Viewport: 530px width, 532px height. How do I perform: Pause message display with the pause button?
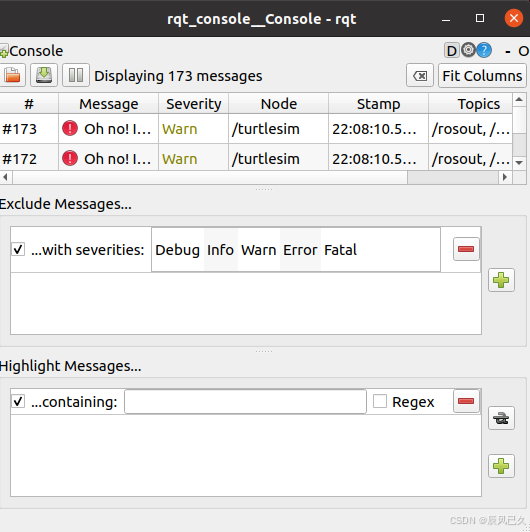click(76, 75)
